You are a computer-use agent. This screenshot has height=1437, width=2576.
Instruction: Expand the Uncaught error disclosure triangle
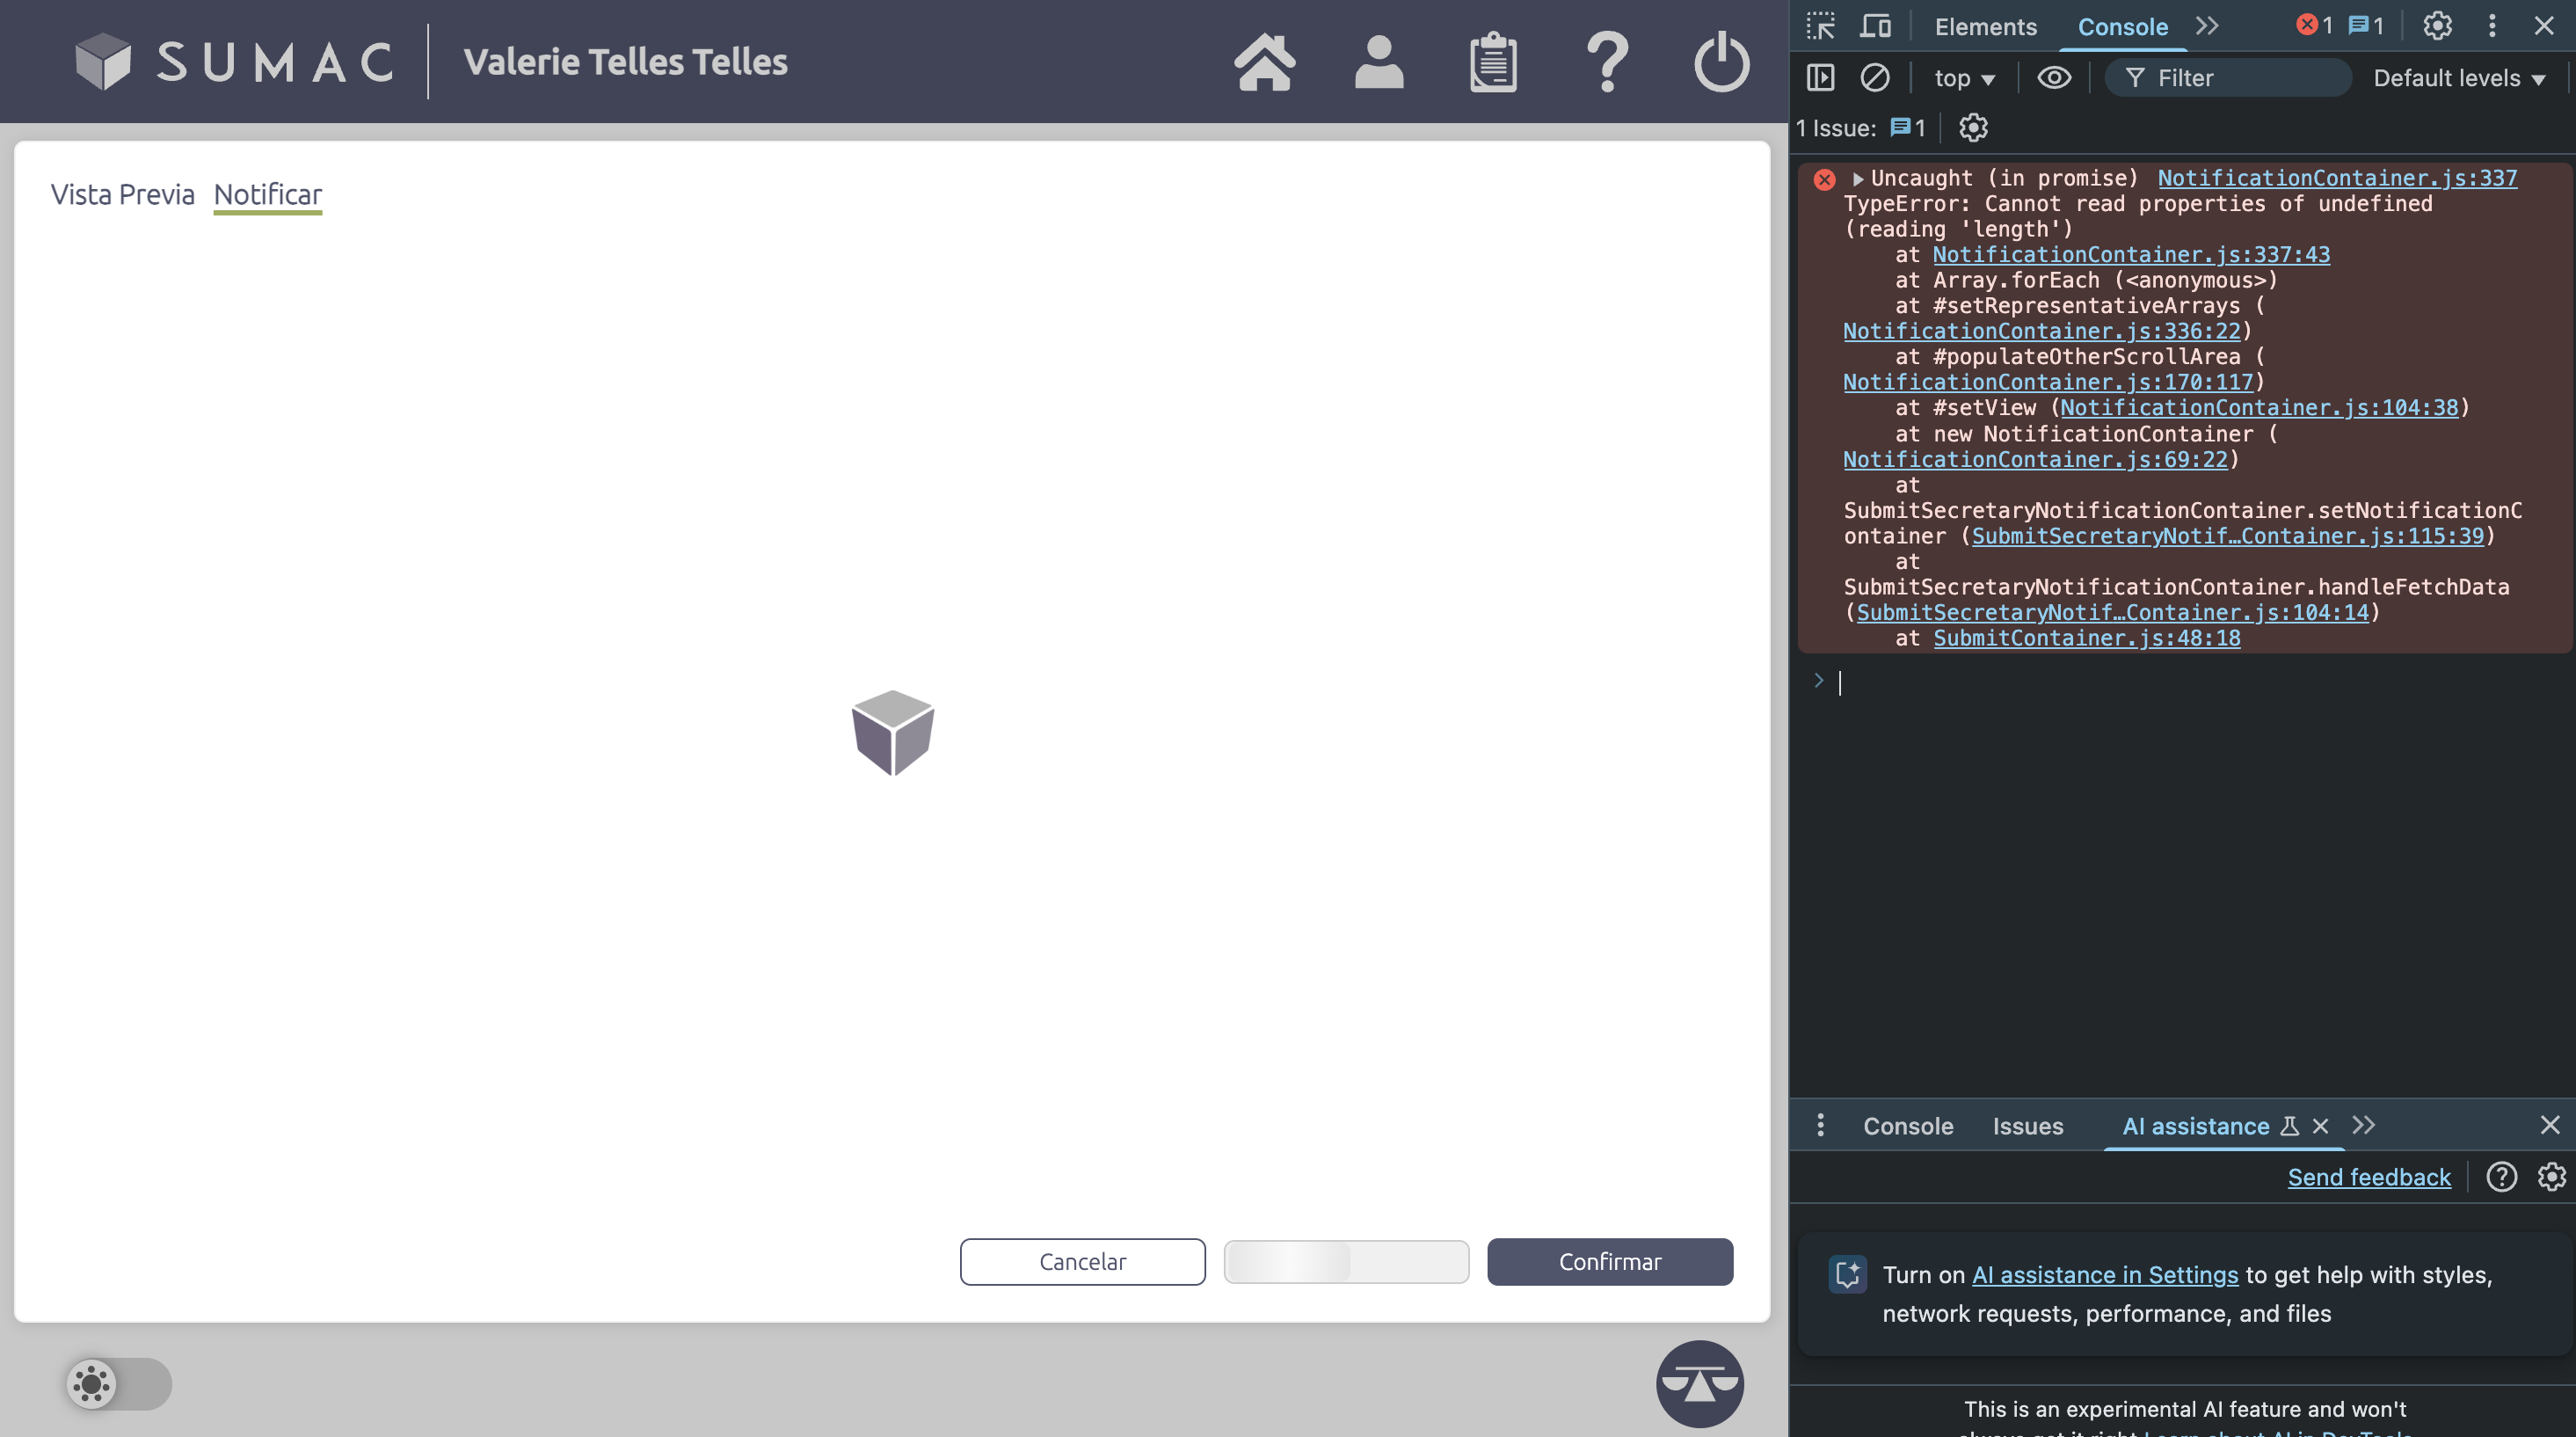point(1857,179)
